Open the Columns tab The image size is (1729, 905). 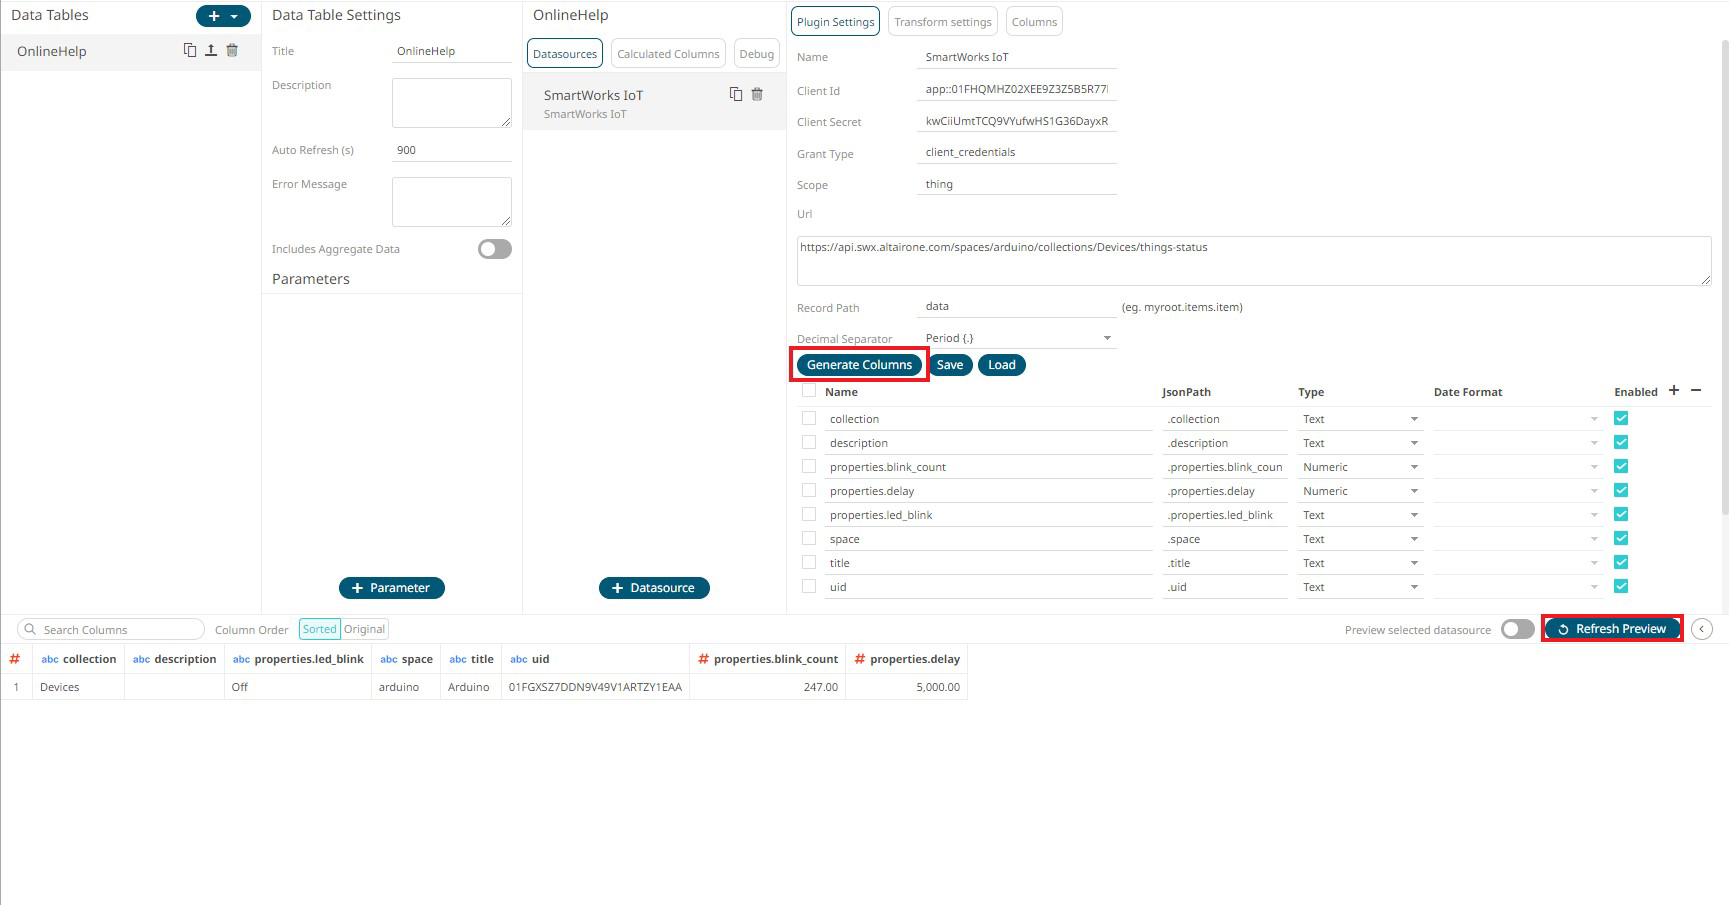click(1034, 22)
